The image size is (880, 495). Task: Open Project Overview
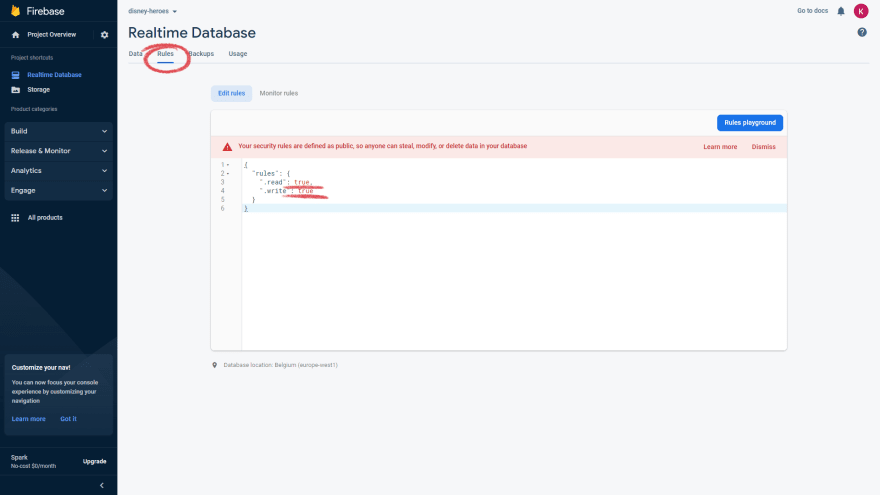click(x=52, y=35)
